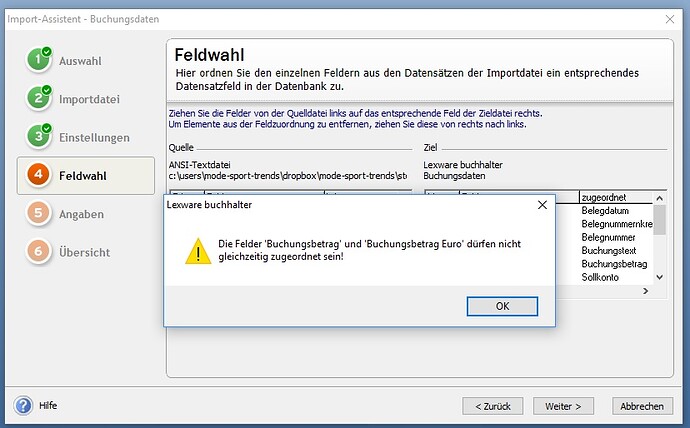Close the Lexware buchhalter warning dialog

[x=542, y=205]
